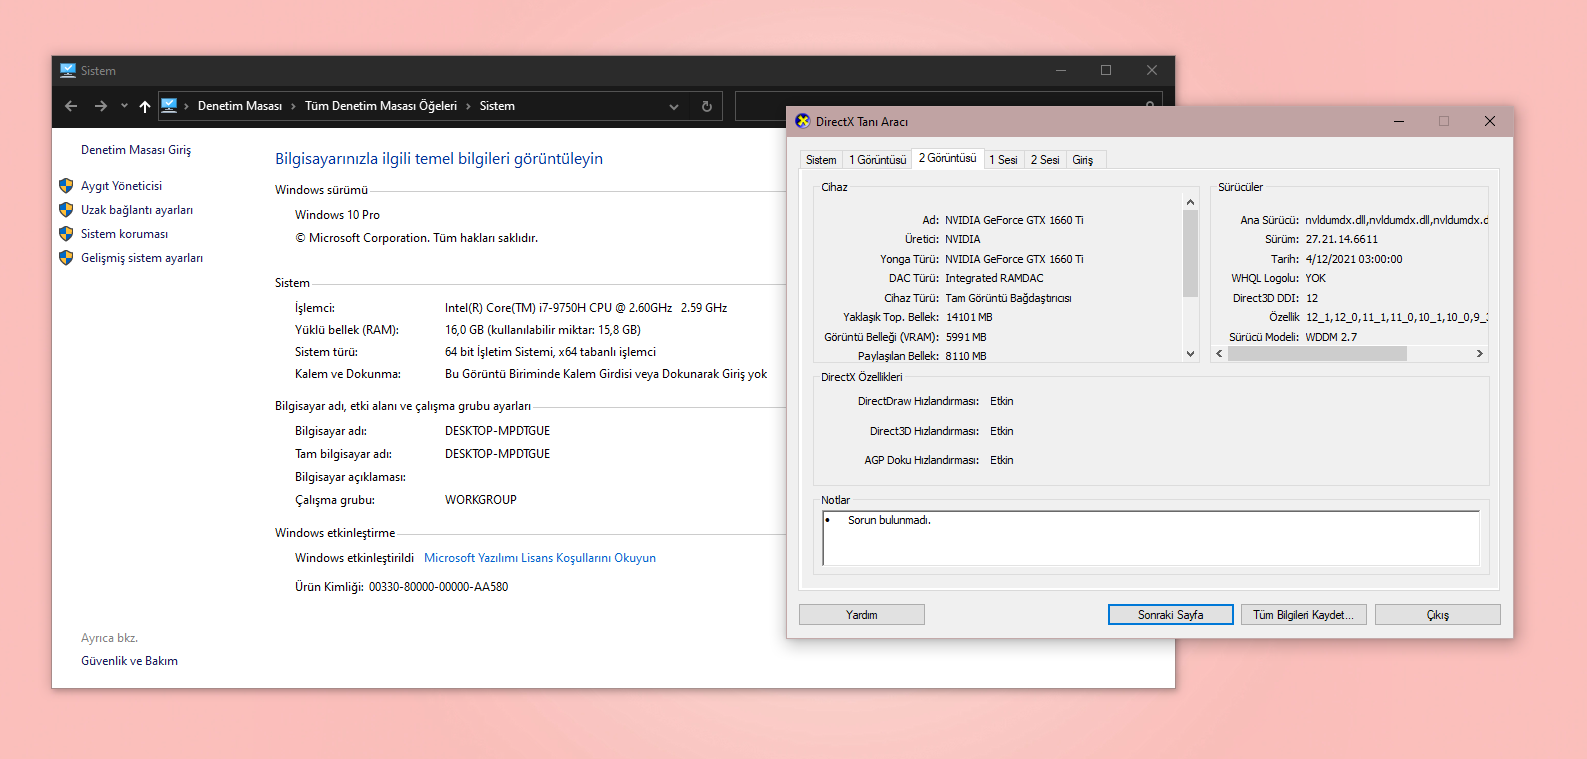This screenshot has width=1587, height=759.
Task: Click the Sürücüler scroll left arrow
Action: pyautogui.click(x=1219, y=354)
